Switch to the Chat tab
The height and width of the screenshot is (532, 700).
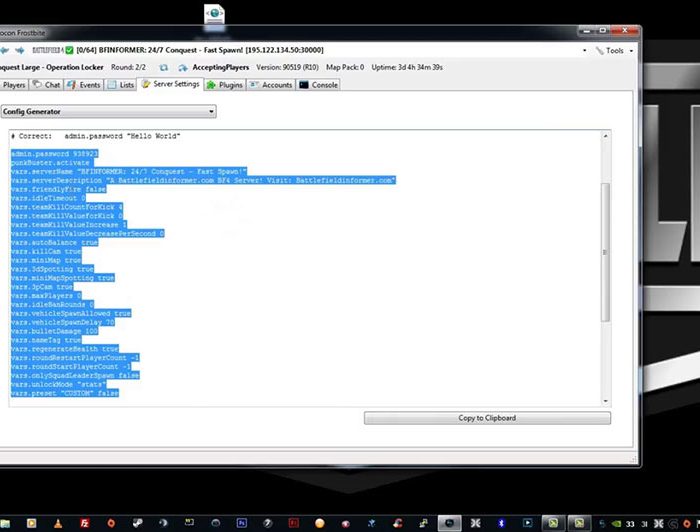coord(47,85)
